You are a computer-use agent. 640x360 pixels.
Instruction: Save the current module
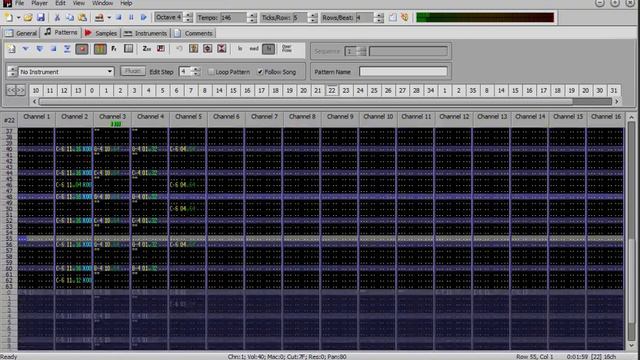point(40,18)
